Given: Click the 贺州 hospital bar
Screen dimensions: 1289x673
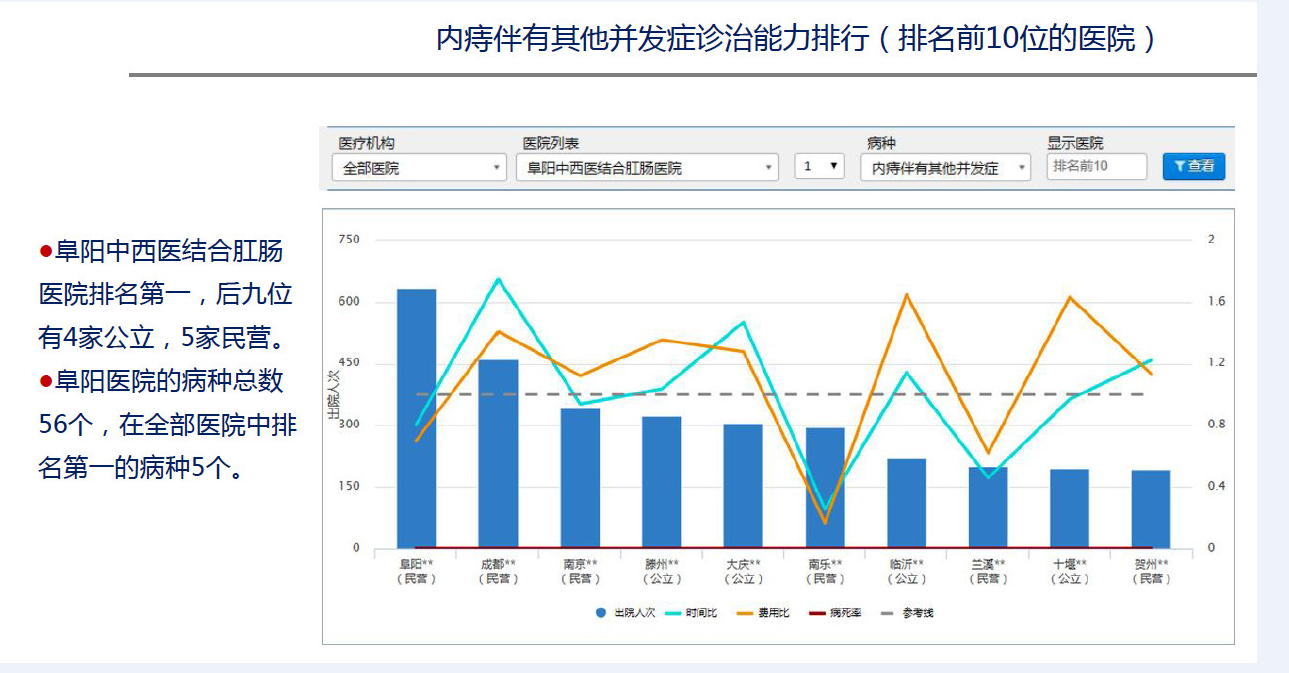Looking at the screenshot, I should coord(1151,509).
